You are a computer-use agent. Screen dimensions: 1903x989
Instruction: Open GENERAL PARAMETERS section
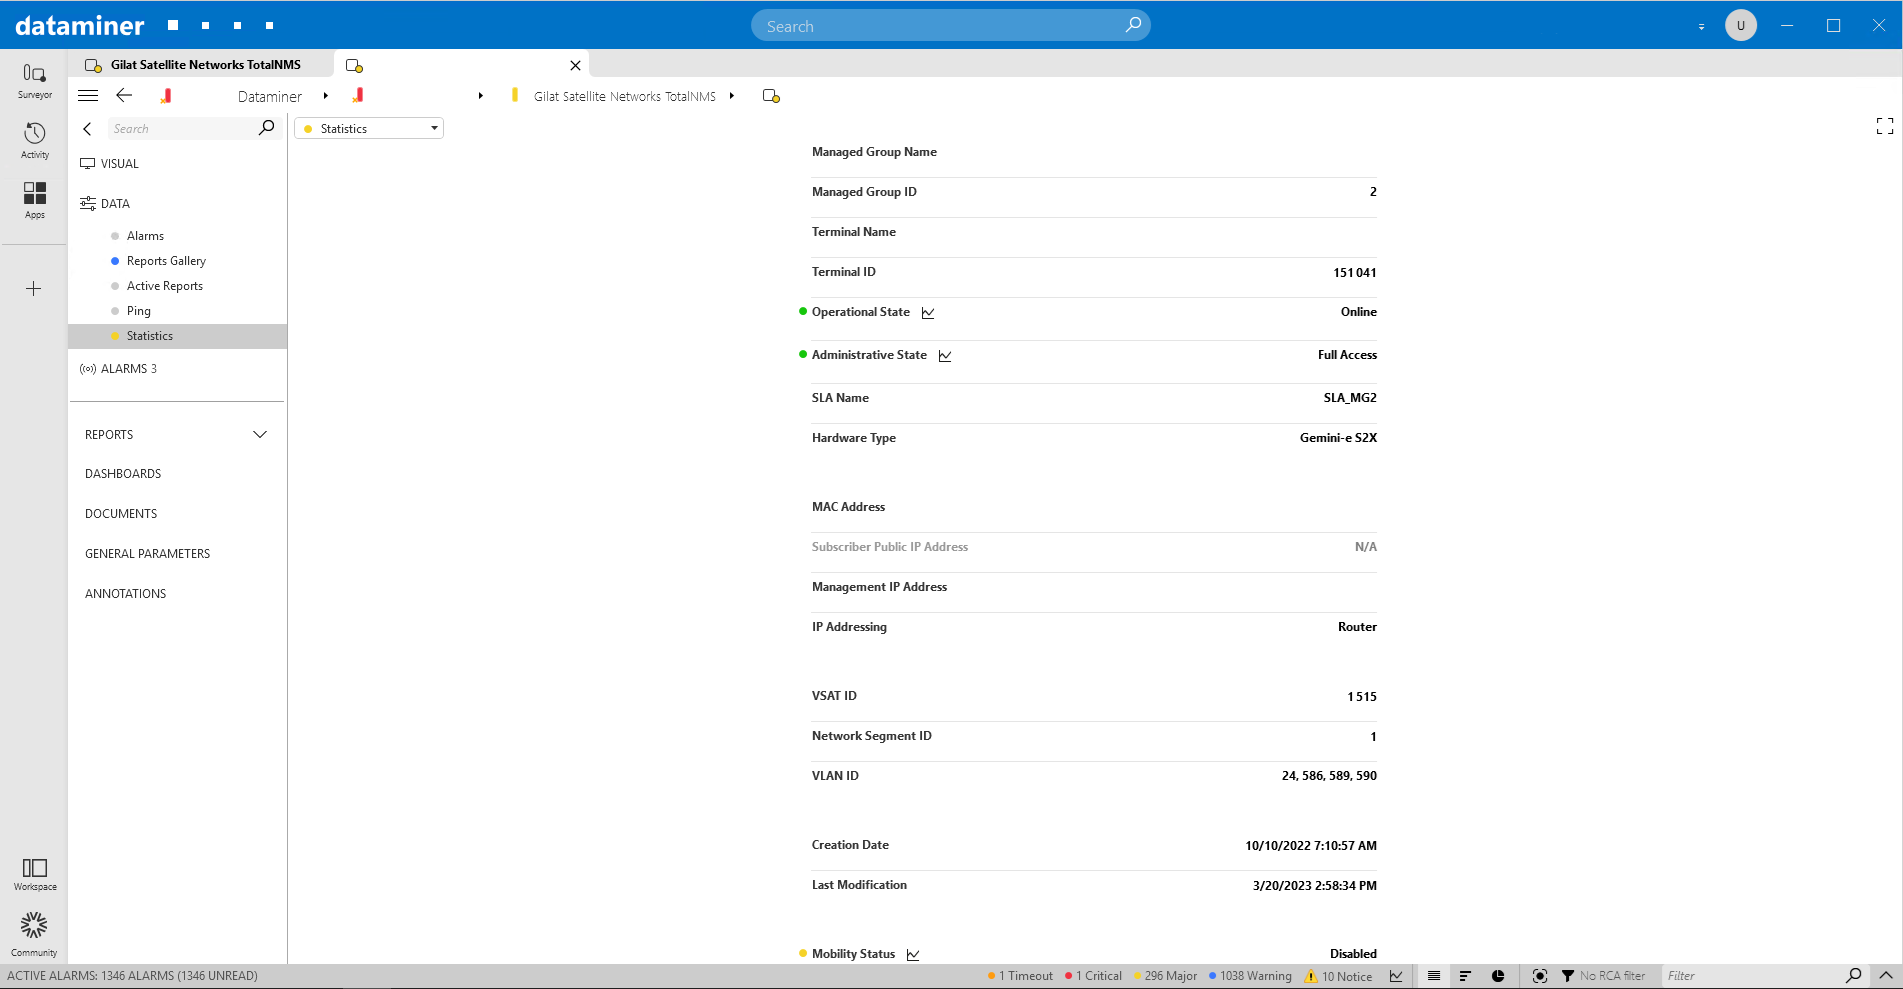point(147,554)
